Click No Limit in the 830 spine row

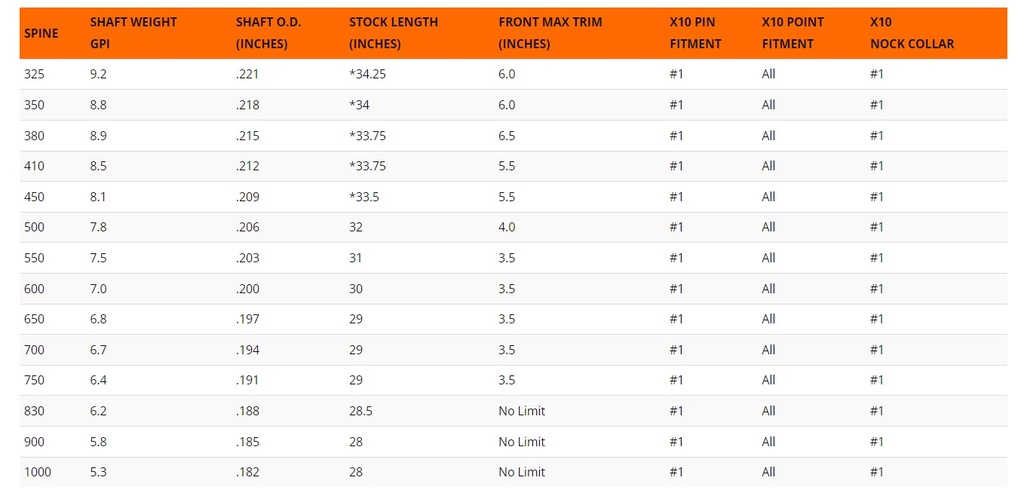(x=522, y=411)
